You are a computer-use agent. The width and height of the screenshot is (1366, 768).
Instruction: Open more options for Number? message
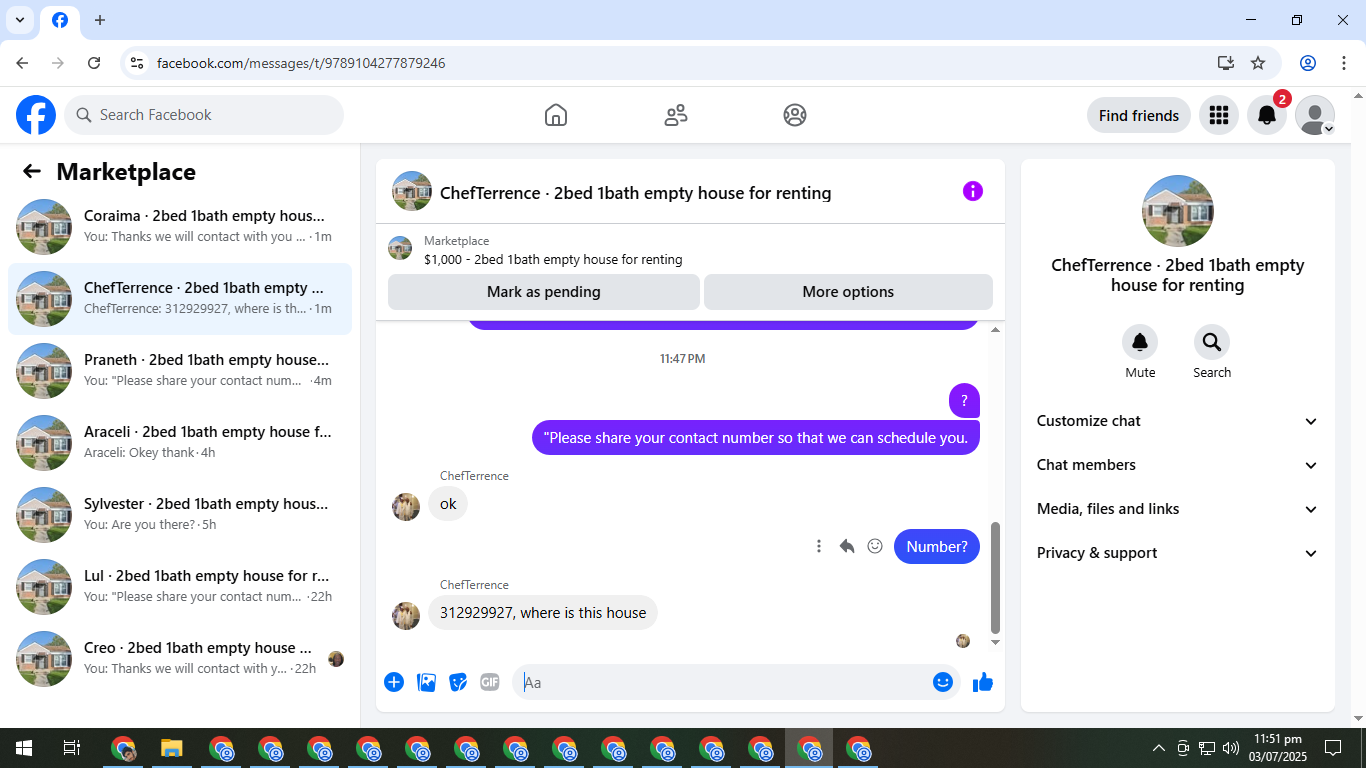(x=819, y=546)
